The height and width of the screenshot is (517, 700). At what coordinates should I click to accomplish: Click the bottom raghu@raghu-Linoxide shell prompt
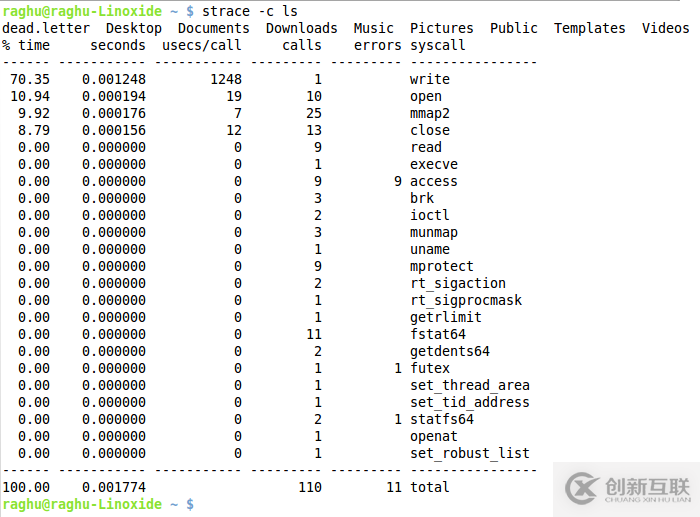click(98, 504)
